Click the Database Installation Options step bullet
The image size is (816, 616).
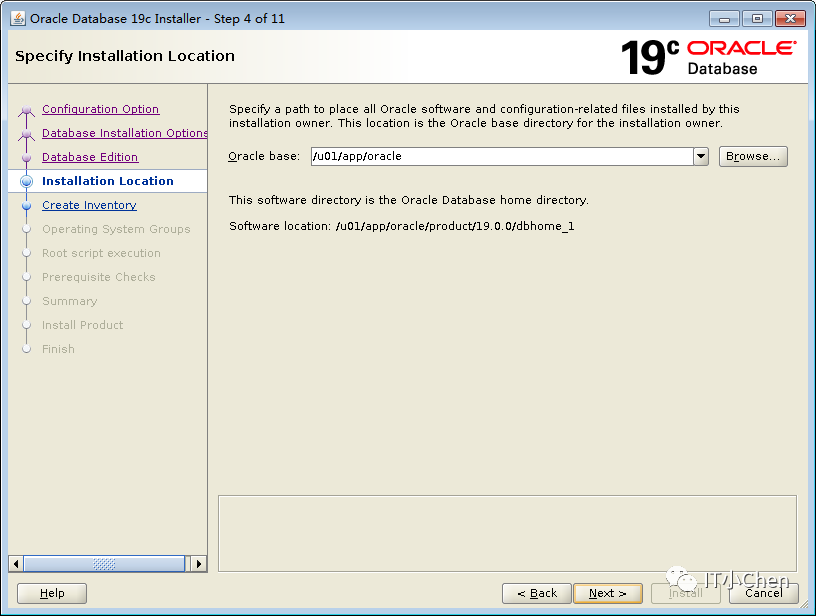click(x=27, y=134)
